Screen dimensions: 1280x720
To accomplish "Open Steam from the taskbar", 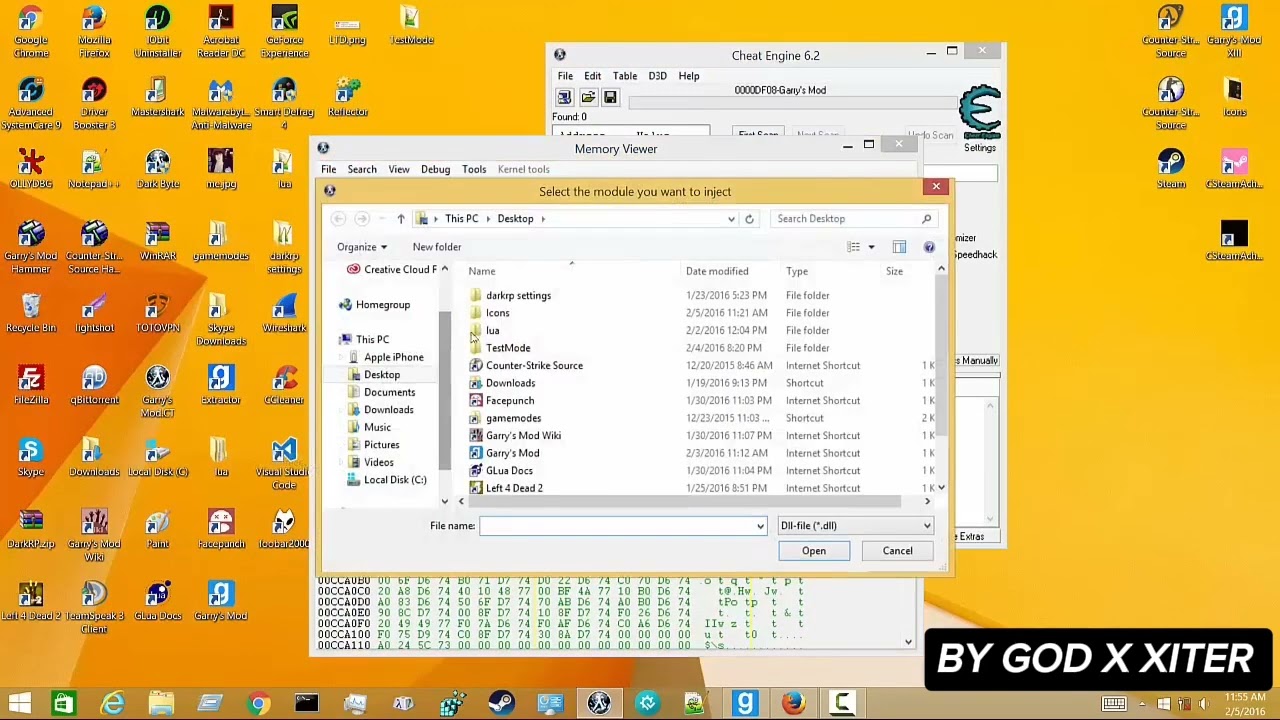I will click(501, 704).
